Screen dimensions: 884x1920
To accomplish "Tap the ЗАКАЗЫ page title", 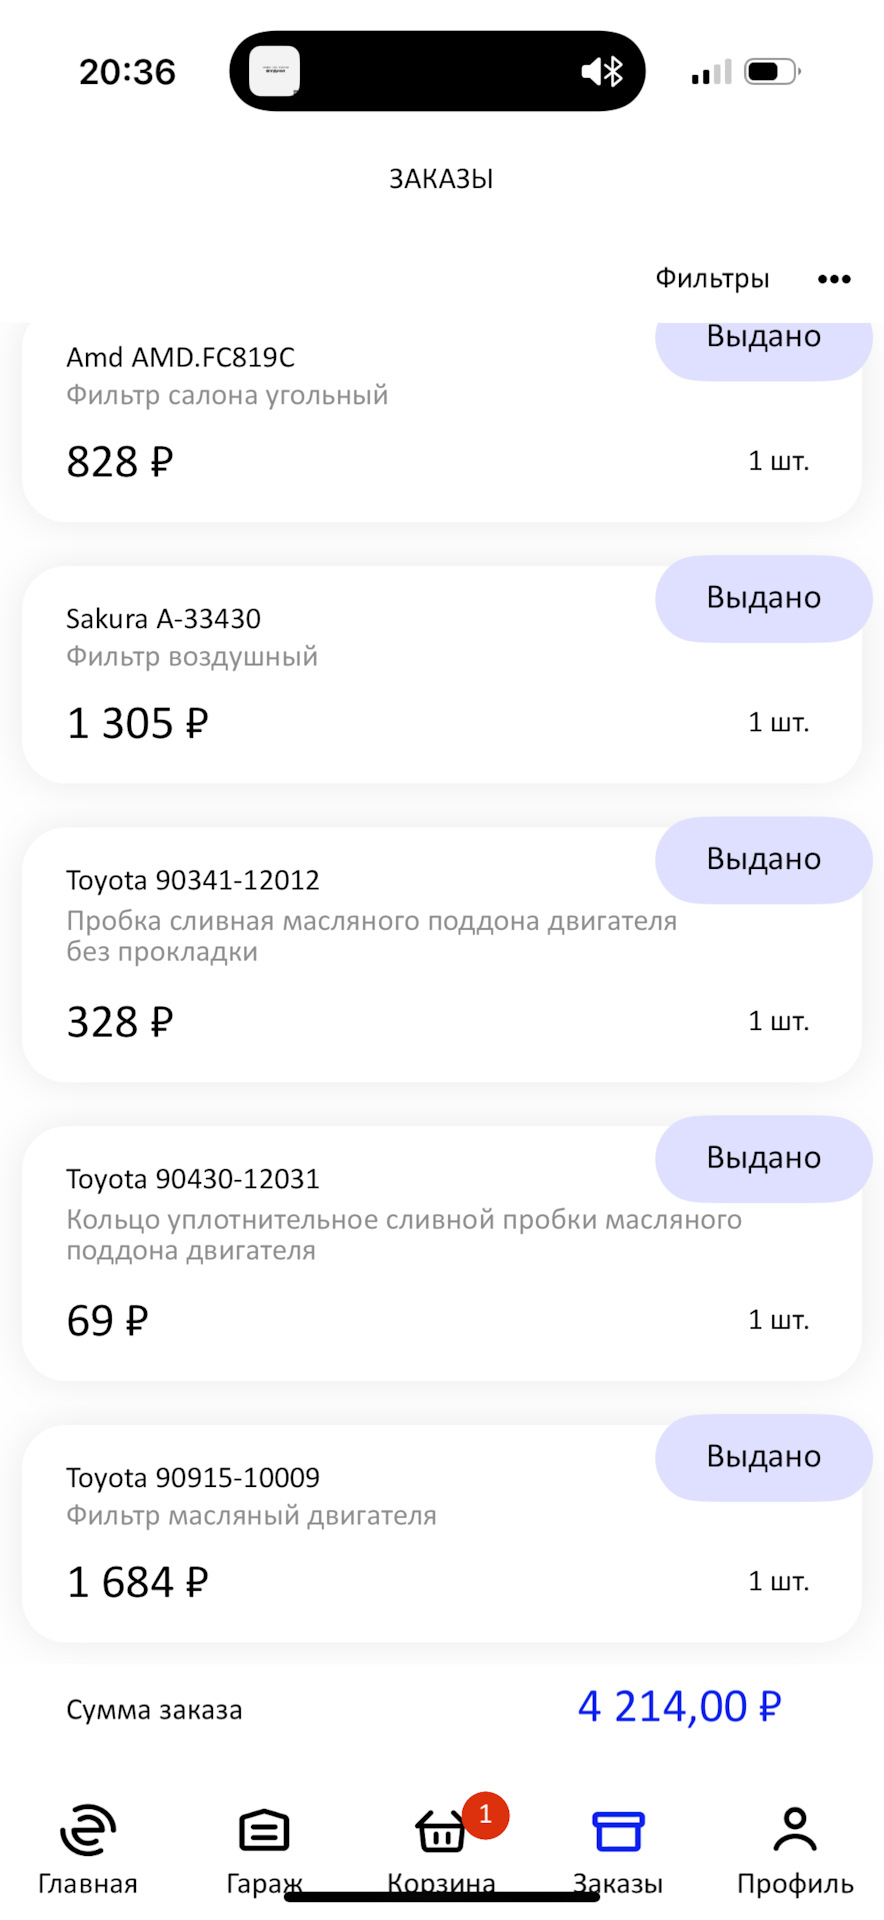I will [x=441, y=179].
